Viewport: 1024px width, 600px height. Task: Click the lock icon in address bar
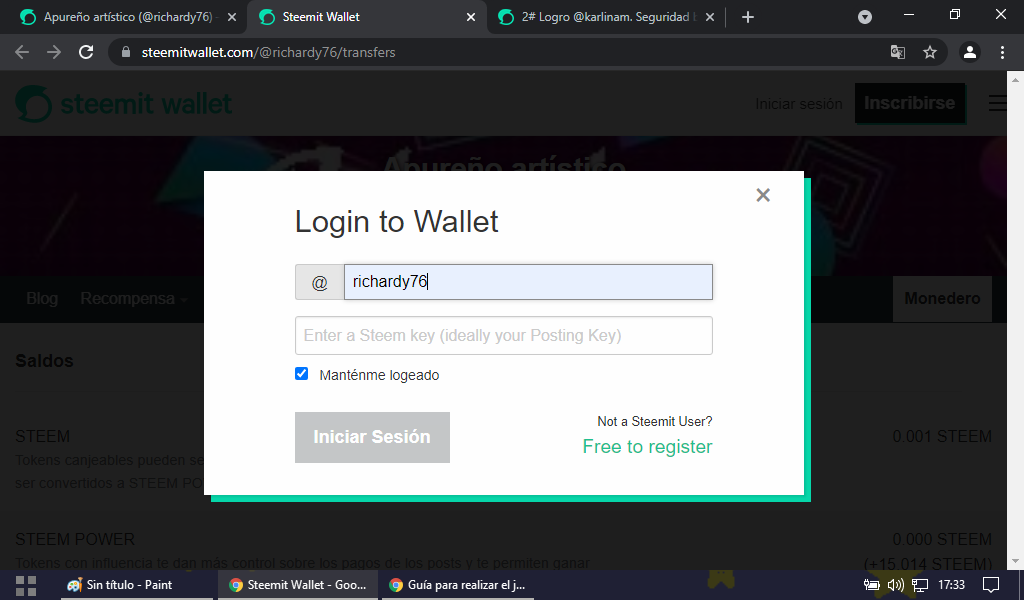tap(126, 52)
